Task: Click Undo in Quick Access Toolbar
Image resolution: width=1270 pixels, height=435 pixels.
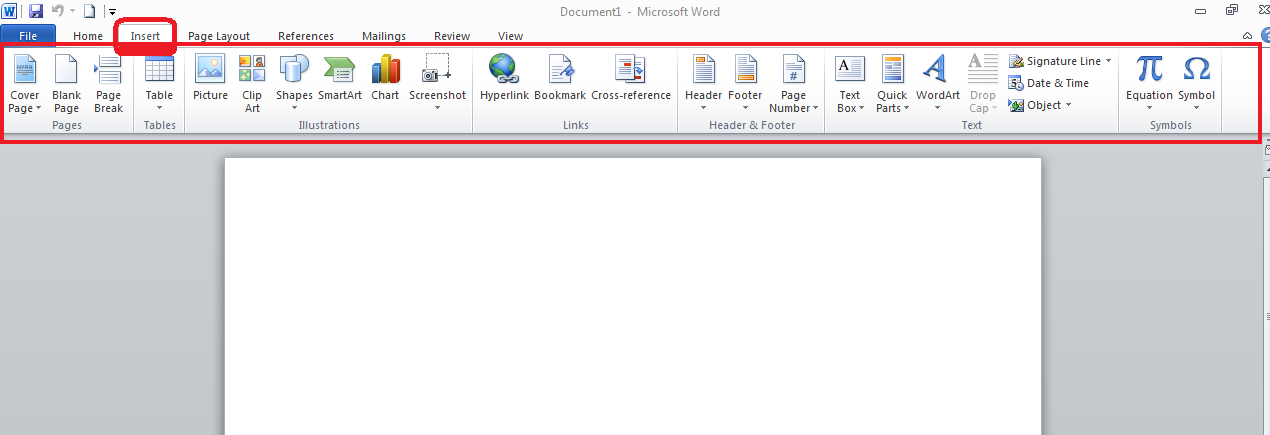Action: (x=57, y=11)
